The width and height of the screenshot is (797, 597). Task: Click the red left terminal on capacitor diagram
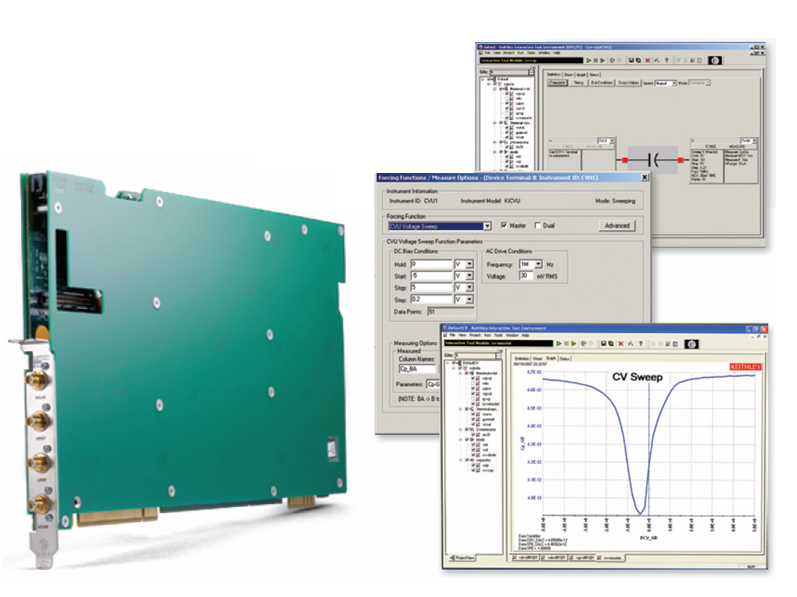625,158
